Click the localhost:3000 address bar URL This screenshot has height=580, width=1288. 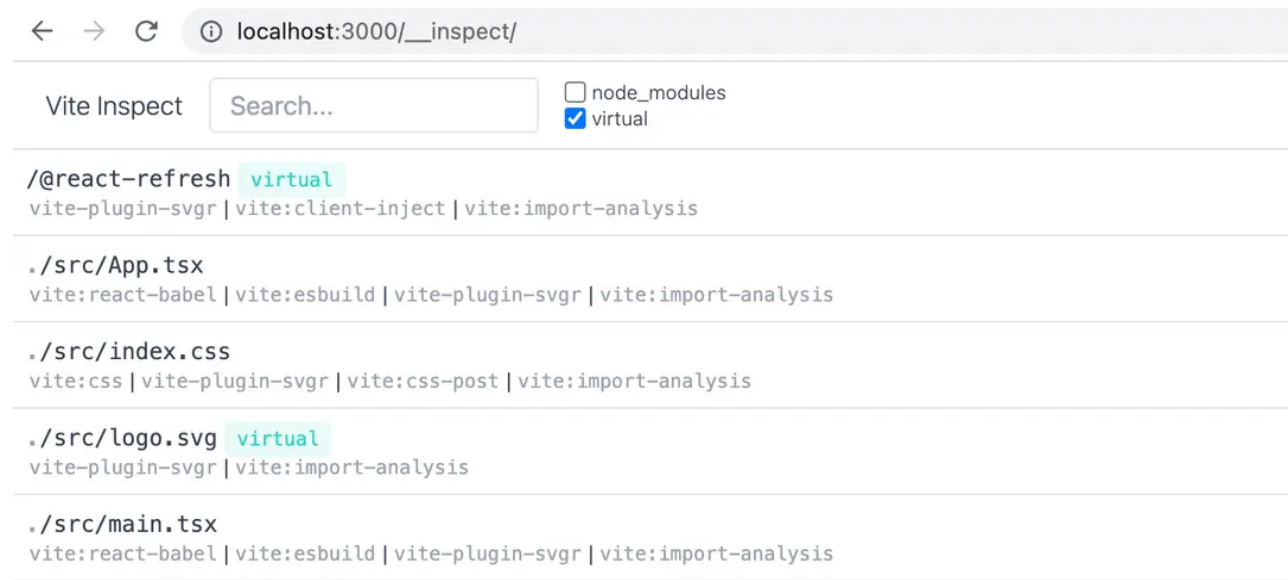377,32
